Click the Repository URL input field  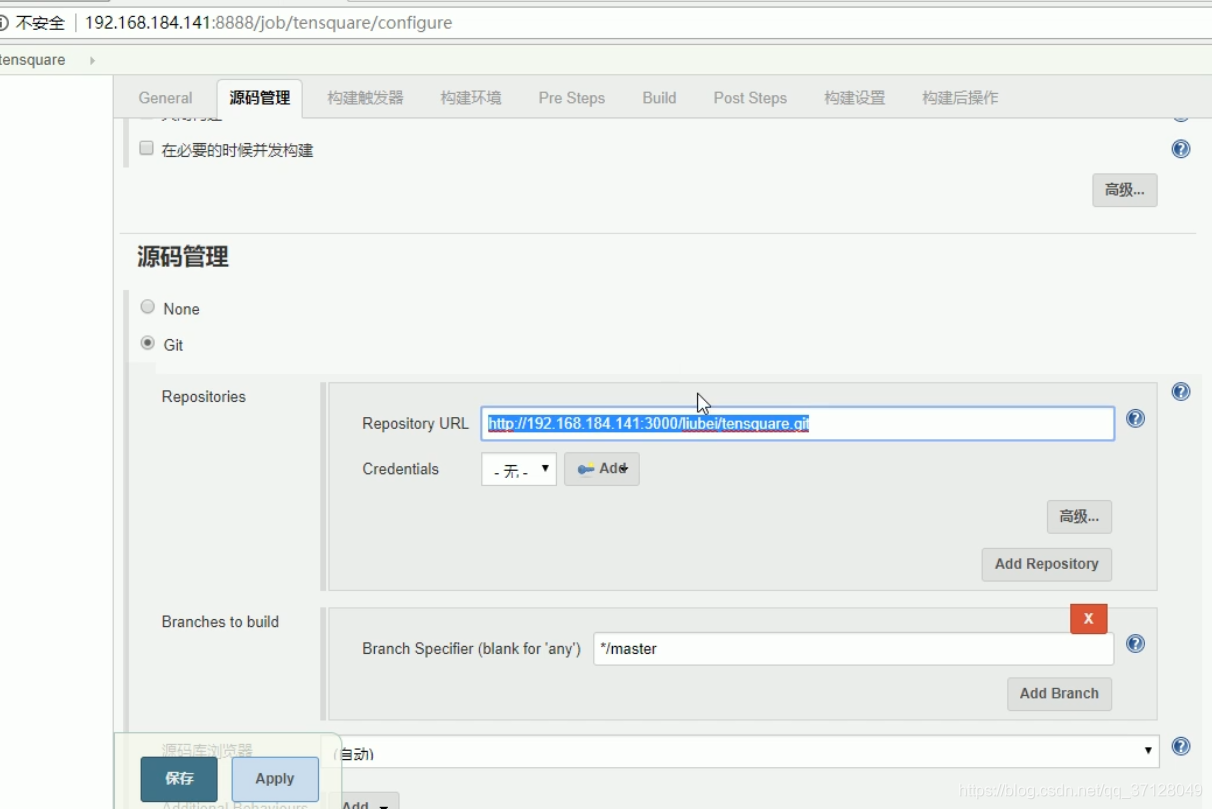pos(798,424)
